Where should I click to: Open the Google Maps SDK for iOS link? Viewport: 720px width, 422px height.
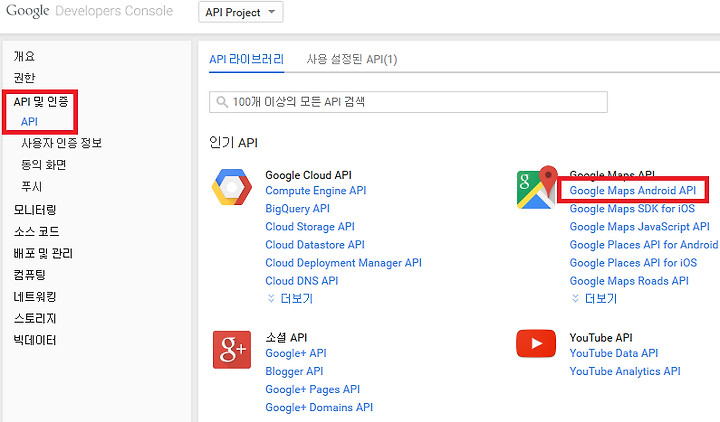tap(632, 208)
